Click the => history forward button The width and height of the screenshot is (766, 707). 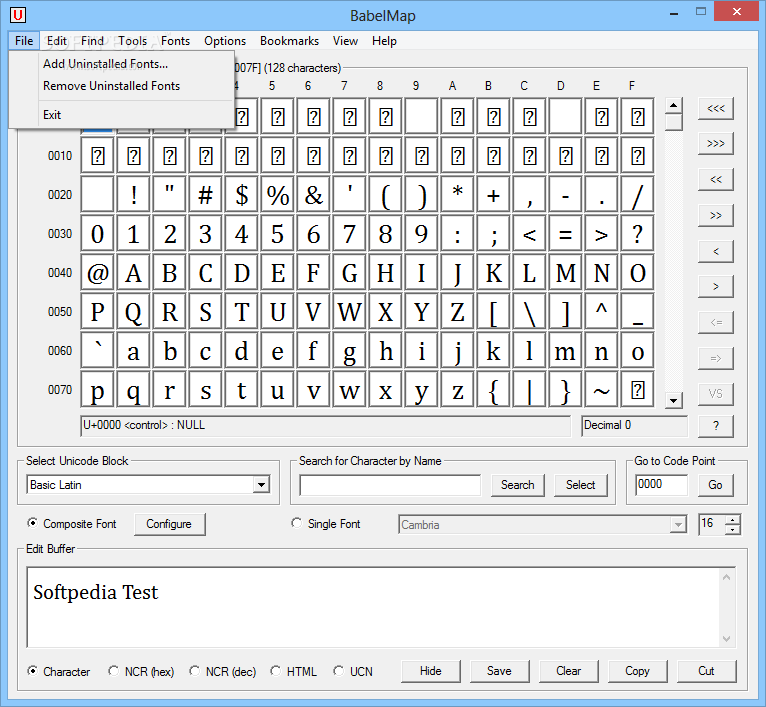click(716, 358)
